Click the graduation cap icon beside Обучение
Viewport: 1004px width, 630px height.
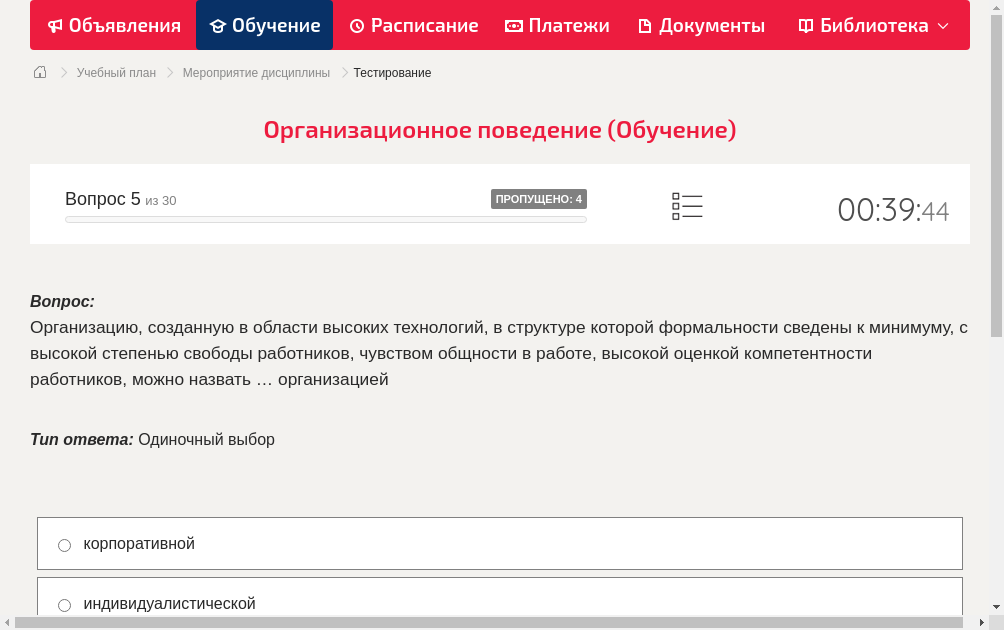pyautogui.click(x=218, y=26)
